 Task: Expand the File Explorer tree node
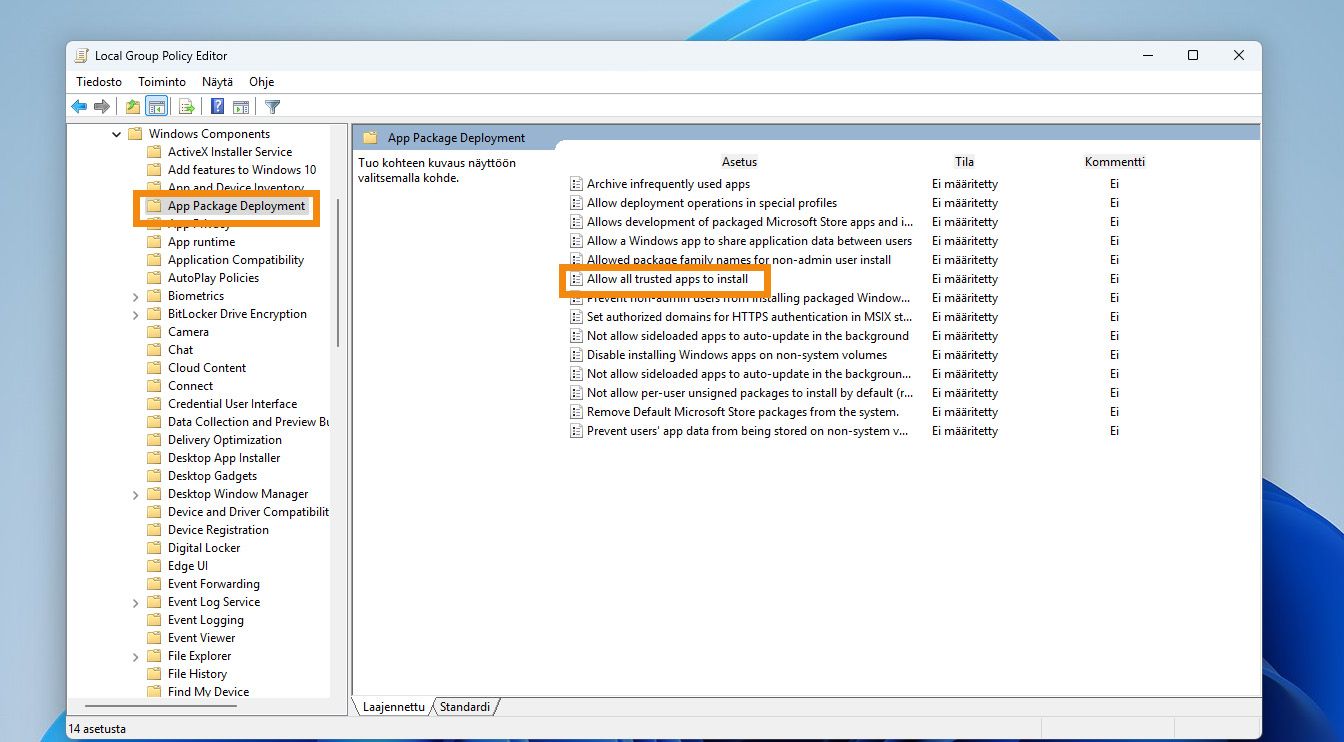(135, 656)
